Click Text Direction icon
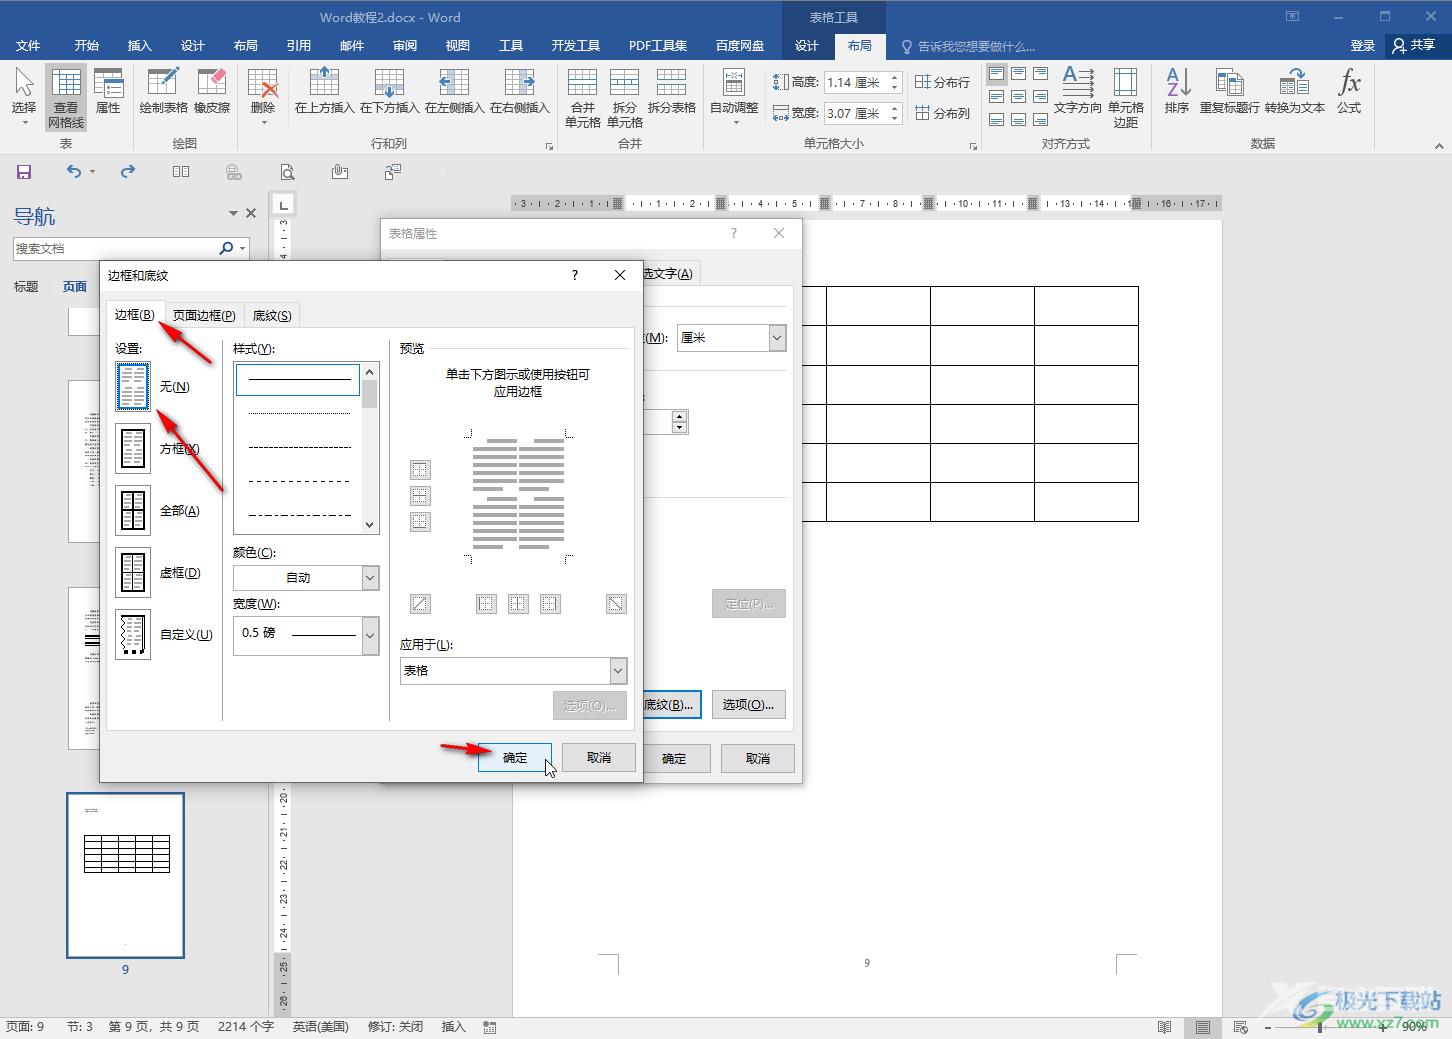This screenshot has height=1039, width=1452. tap(1077, 92)
